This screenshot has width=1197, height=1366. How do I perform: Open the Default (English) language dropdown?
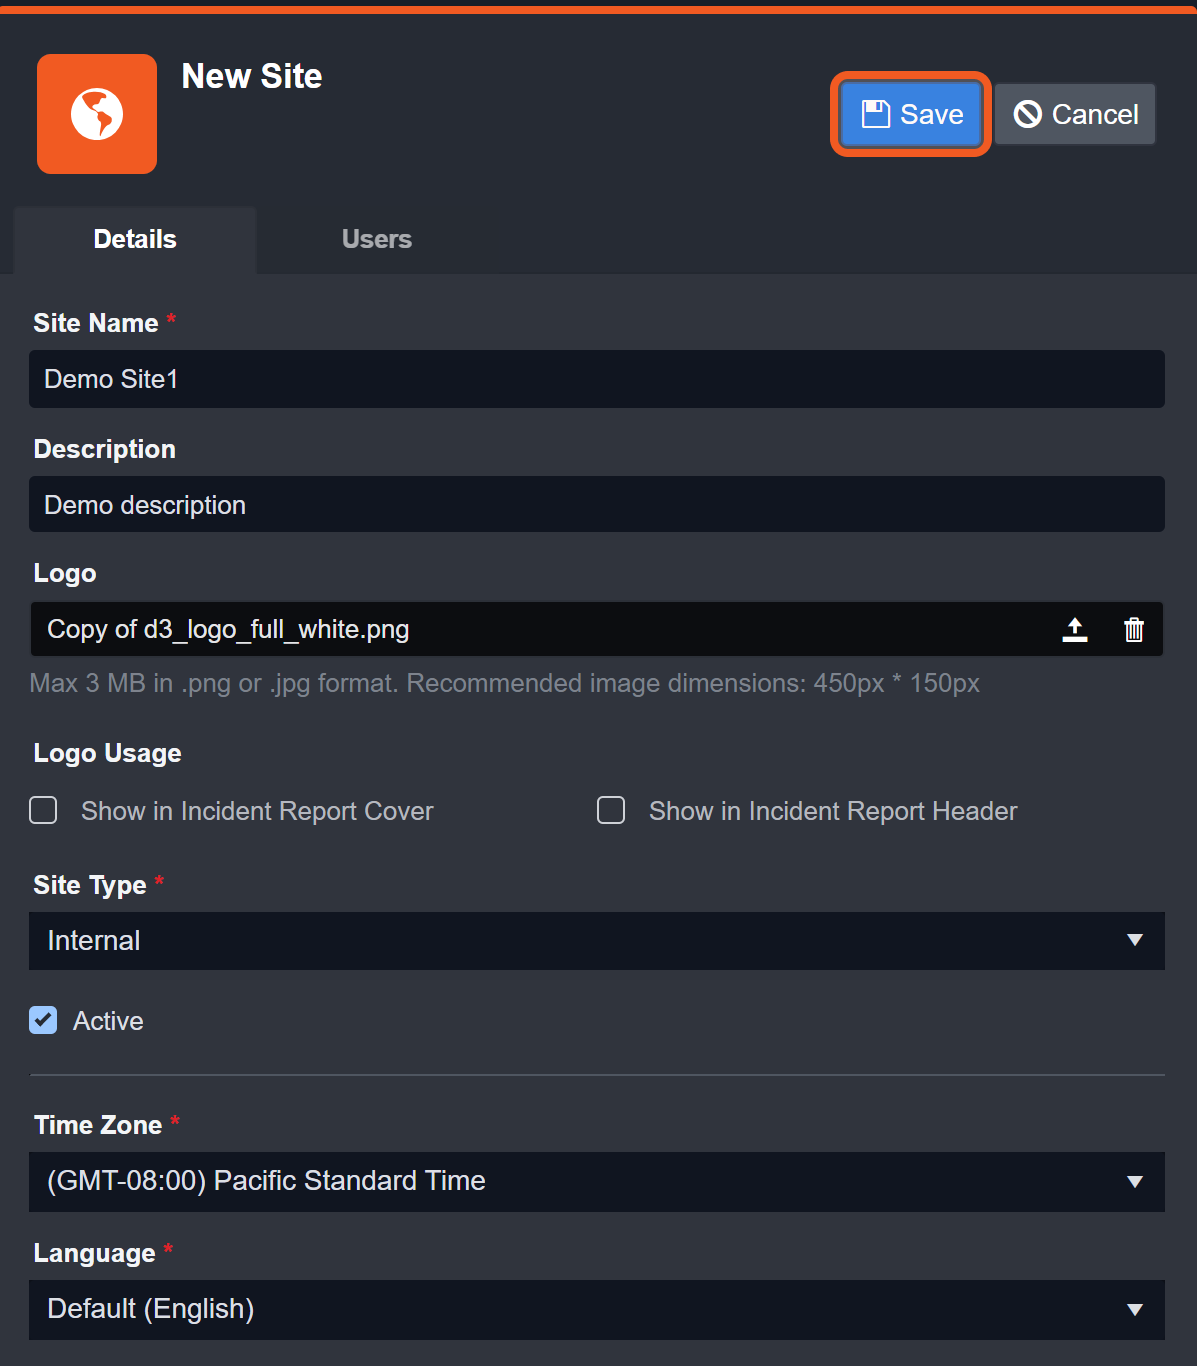(x=580, y=1309)
